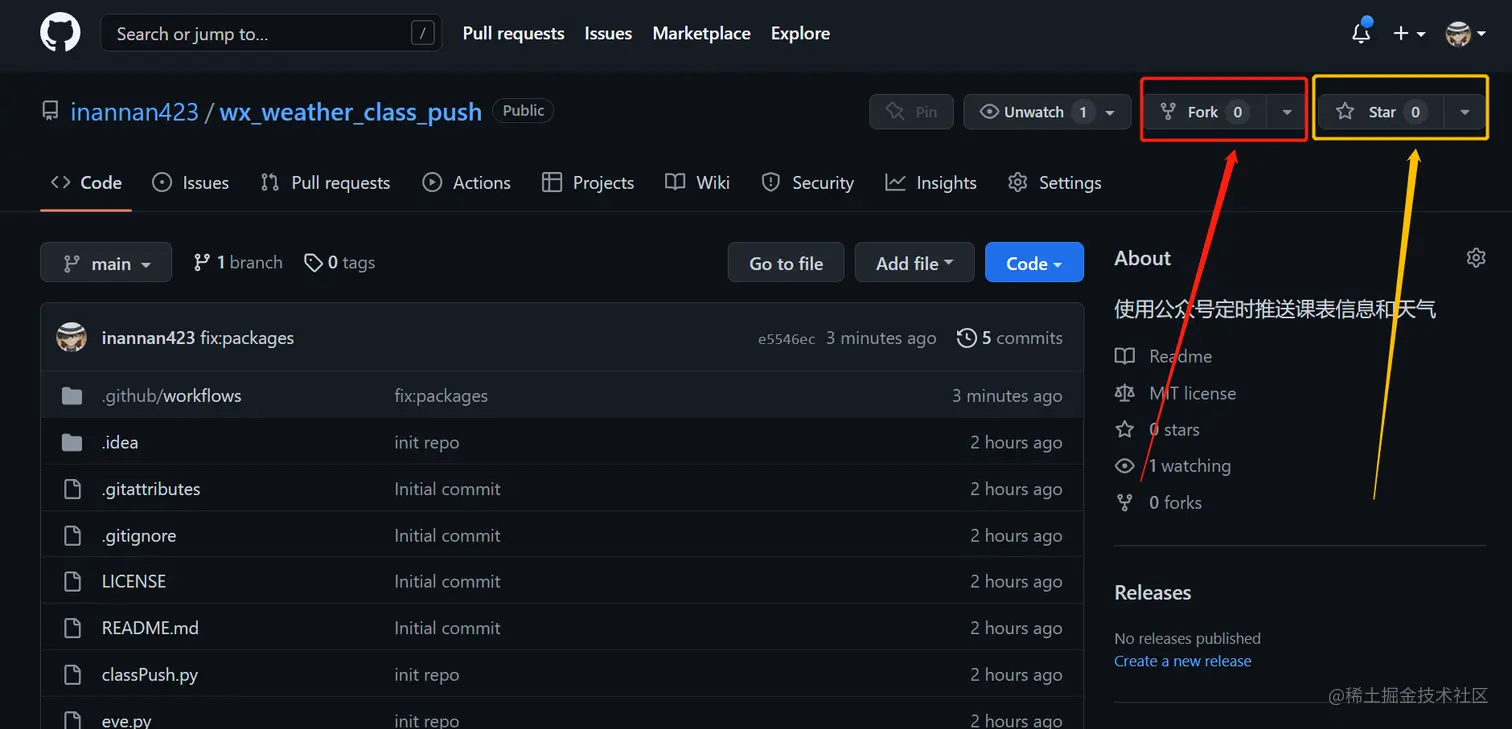Click the repository icon before inannan423
This screenshot has width=1512, height=729.
coord(50,111)
